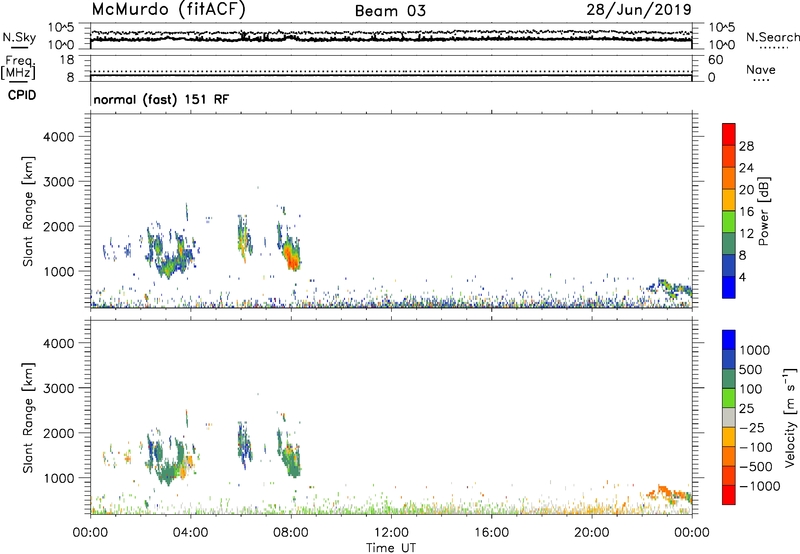Click the 2000 tick in power panel
800x554 pixels.
[59, 226]
